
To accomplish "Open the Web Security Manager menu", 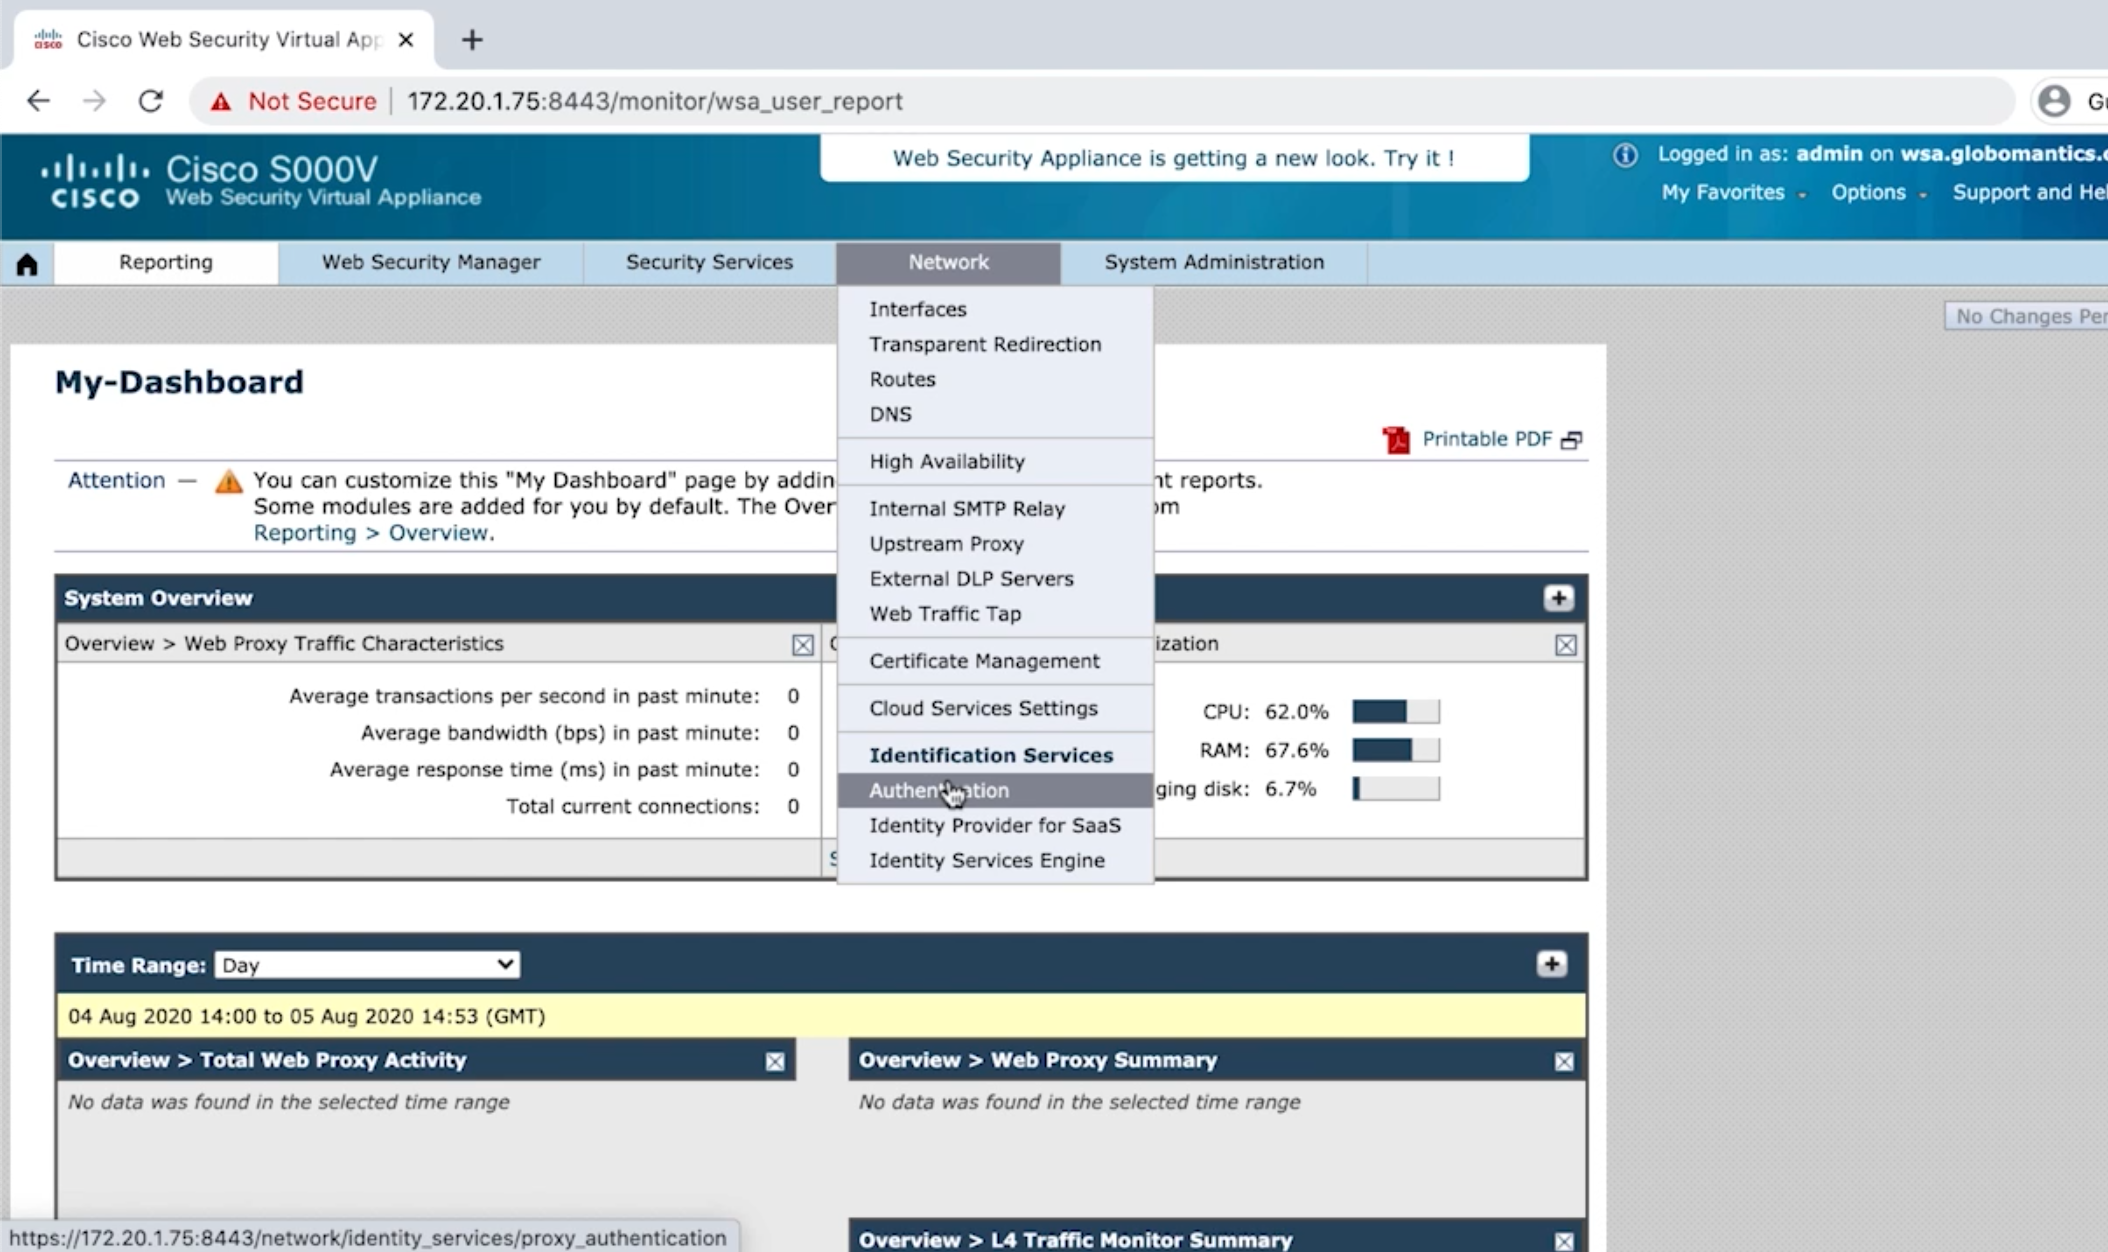I will tap(431, 262).
